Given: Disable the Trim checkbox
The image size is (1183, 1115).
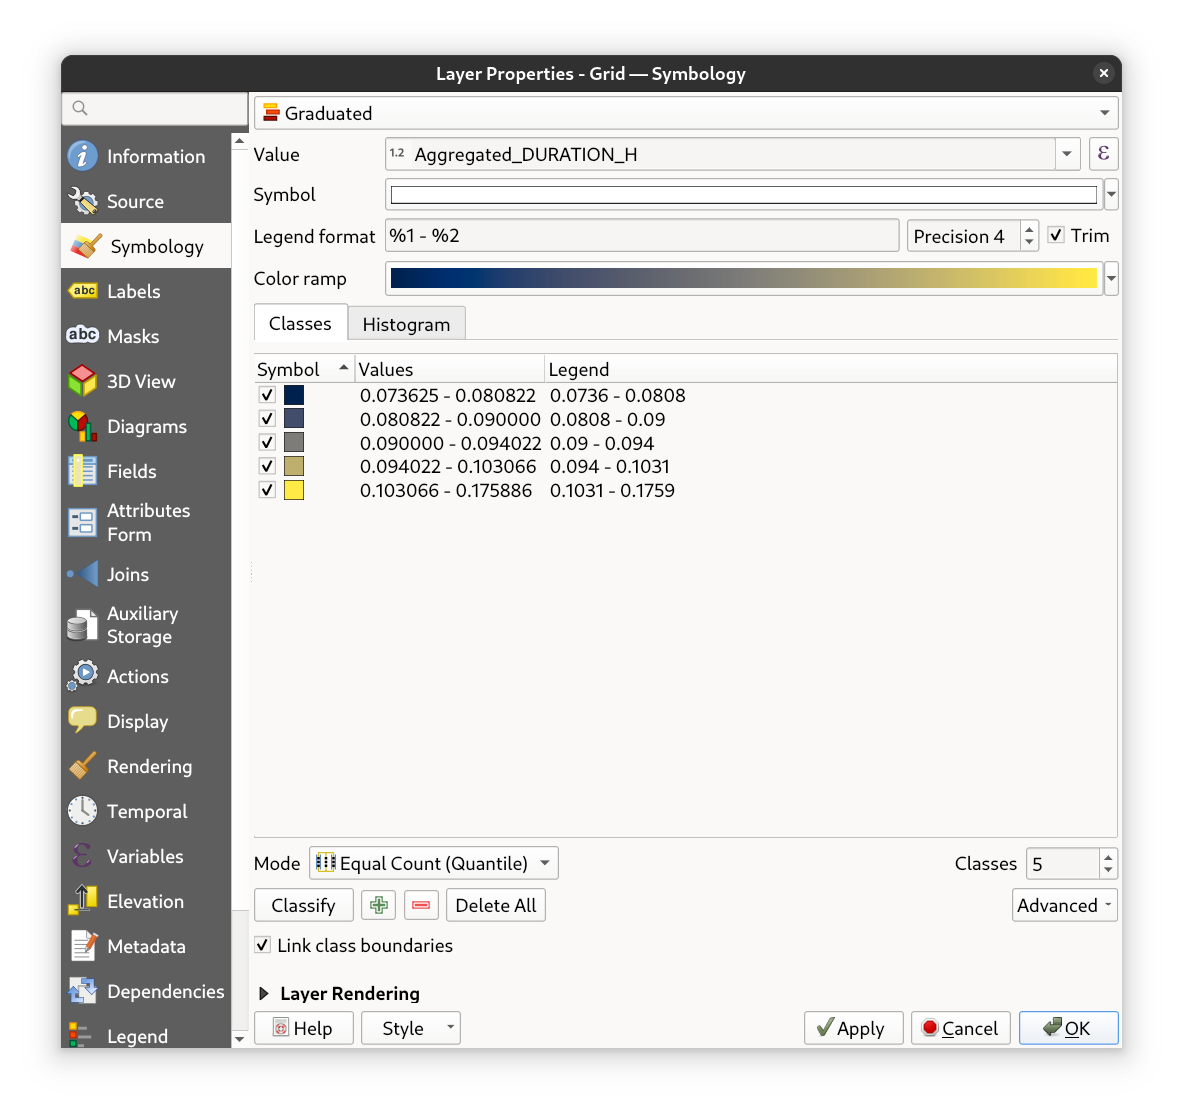Looking at the screenshot, I should click(x=1056, y=235).
